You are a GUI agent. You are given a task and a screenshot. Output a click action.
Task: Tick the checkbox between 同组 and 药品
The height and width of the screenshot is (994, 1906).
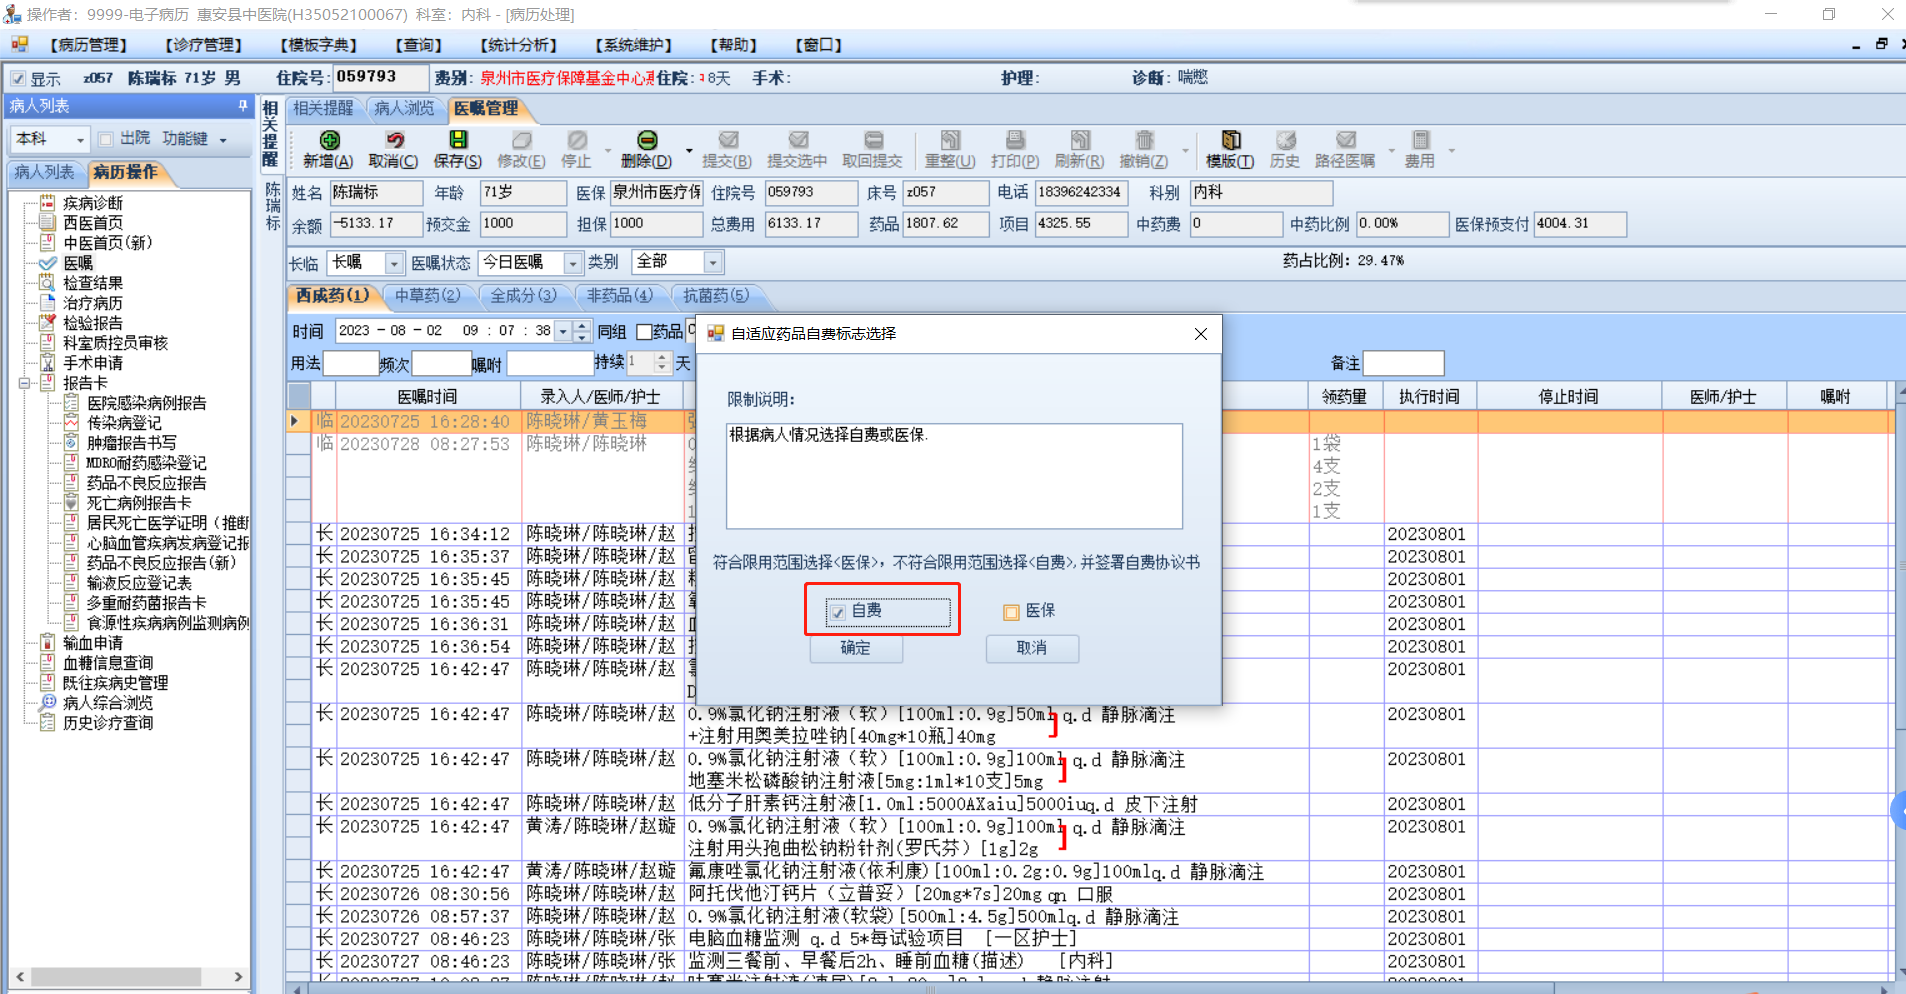644,332
